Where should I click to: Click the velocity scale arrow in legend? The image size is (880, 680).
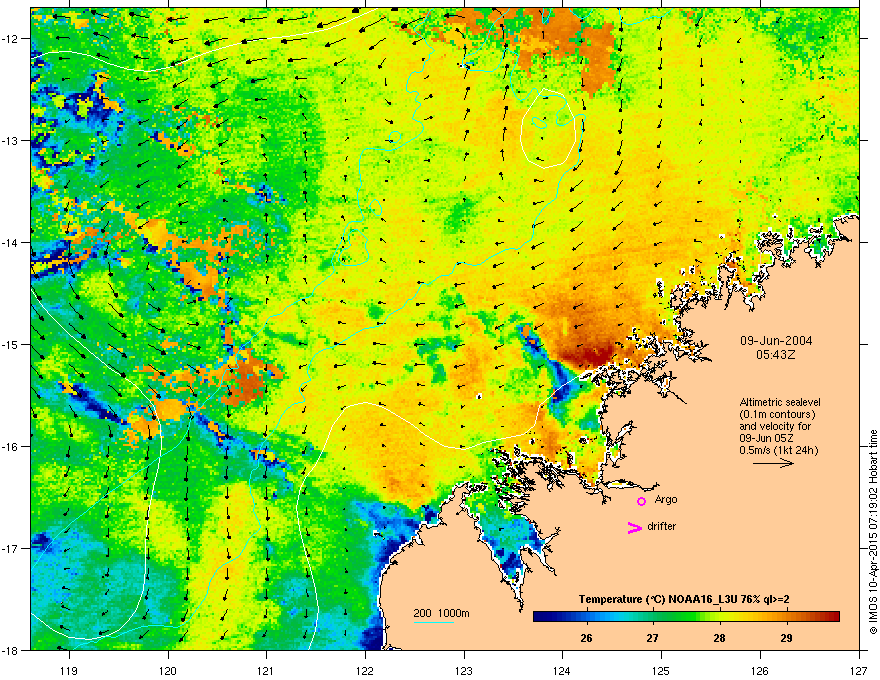(773, 463)
